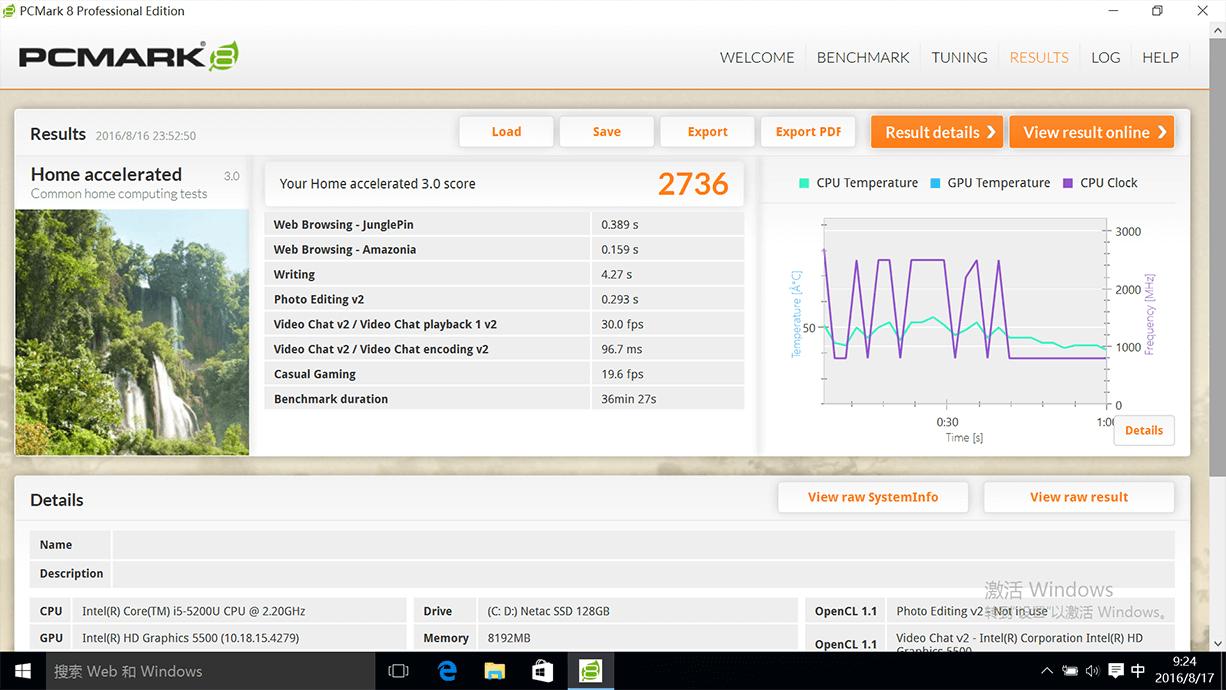Viewport: 1226px width, 690px height.
Task: Open the Windows Store taskbar icon
Action: pyautogui.click(x=542, y=671)
